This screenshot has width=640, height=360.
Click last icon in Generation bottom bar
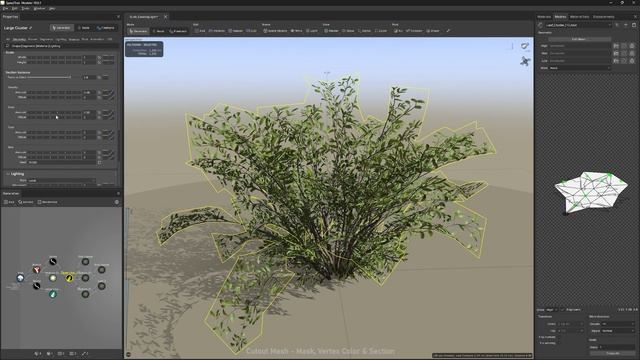(x=85, y=354)
